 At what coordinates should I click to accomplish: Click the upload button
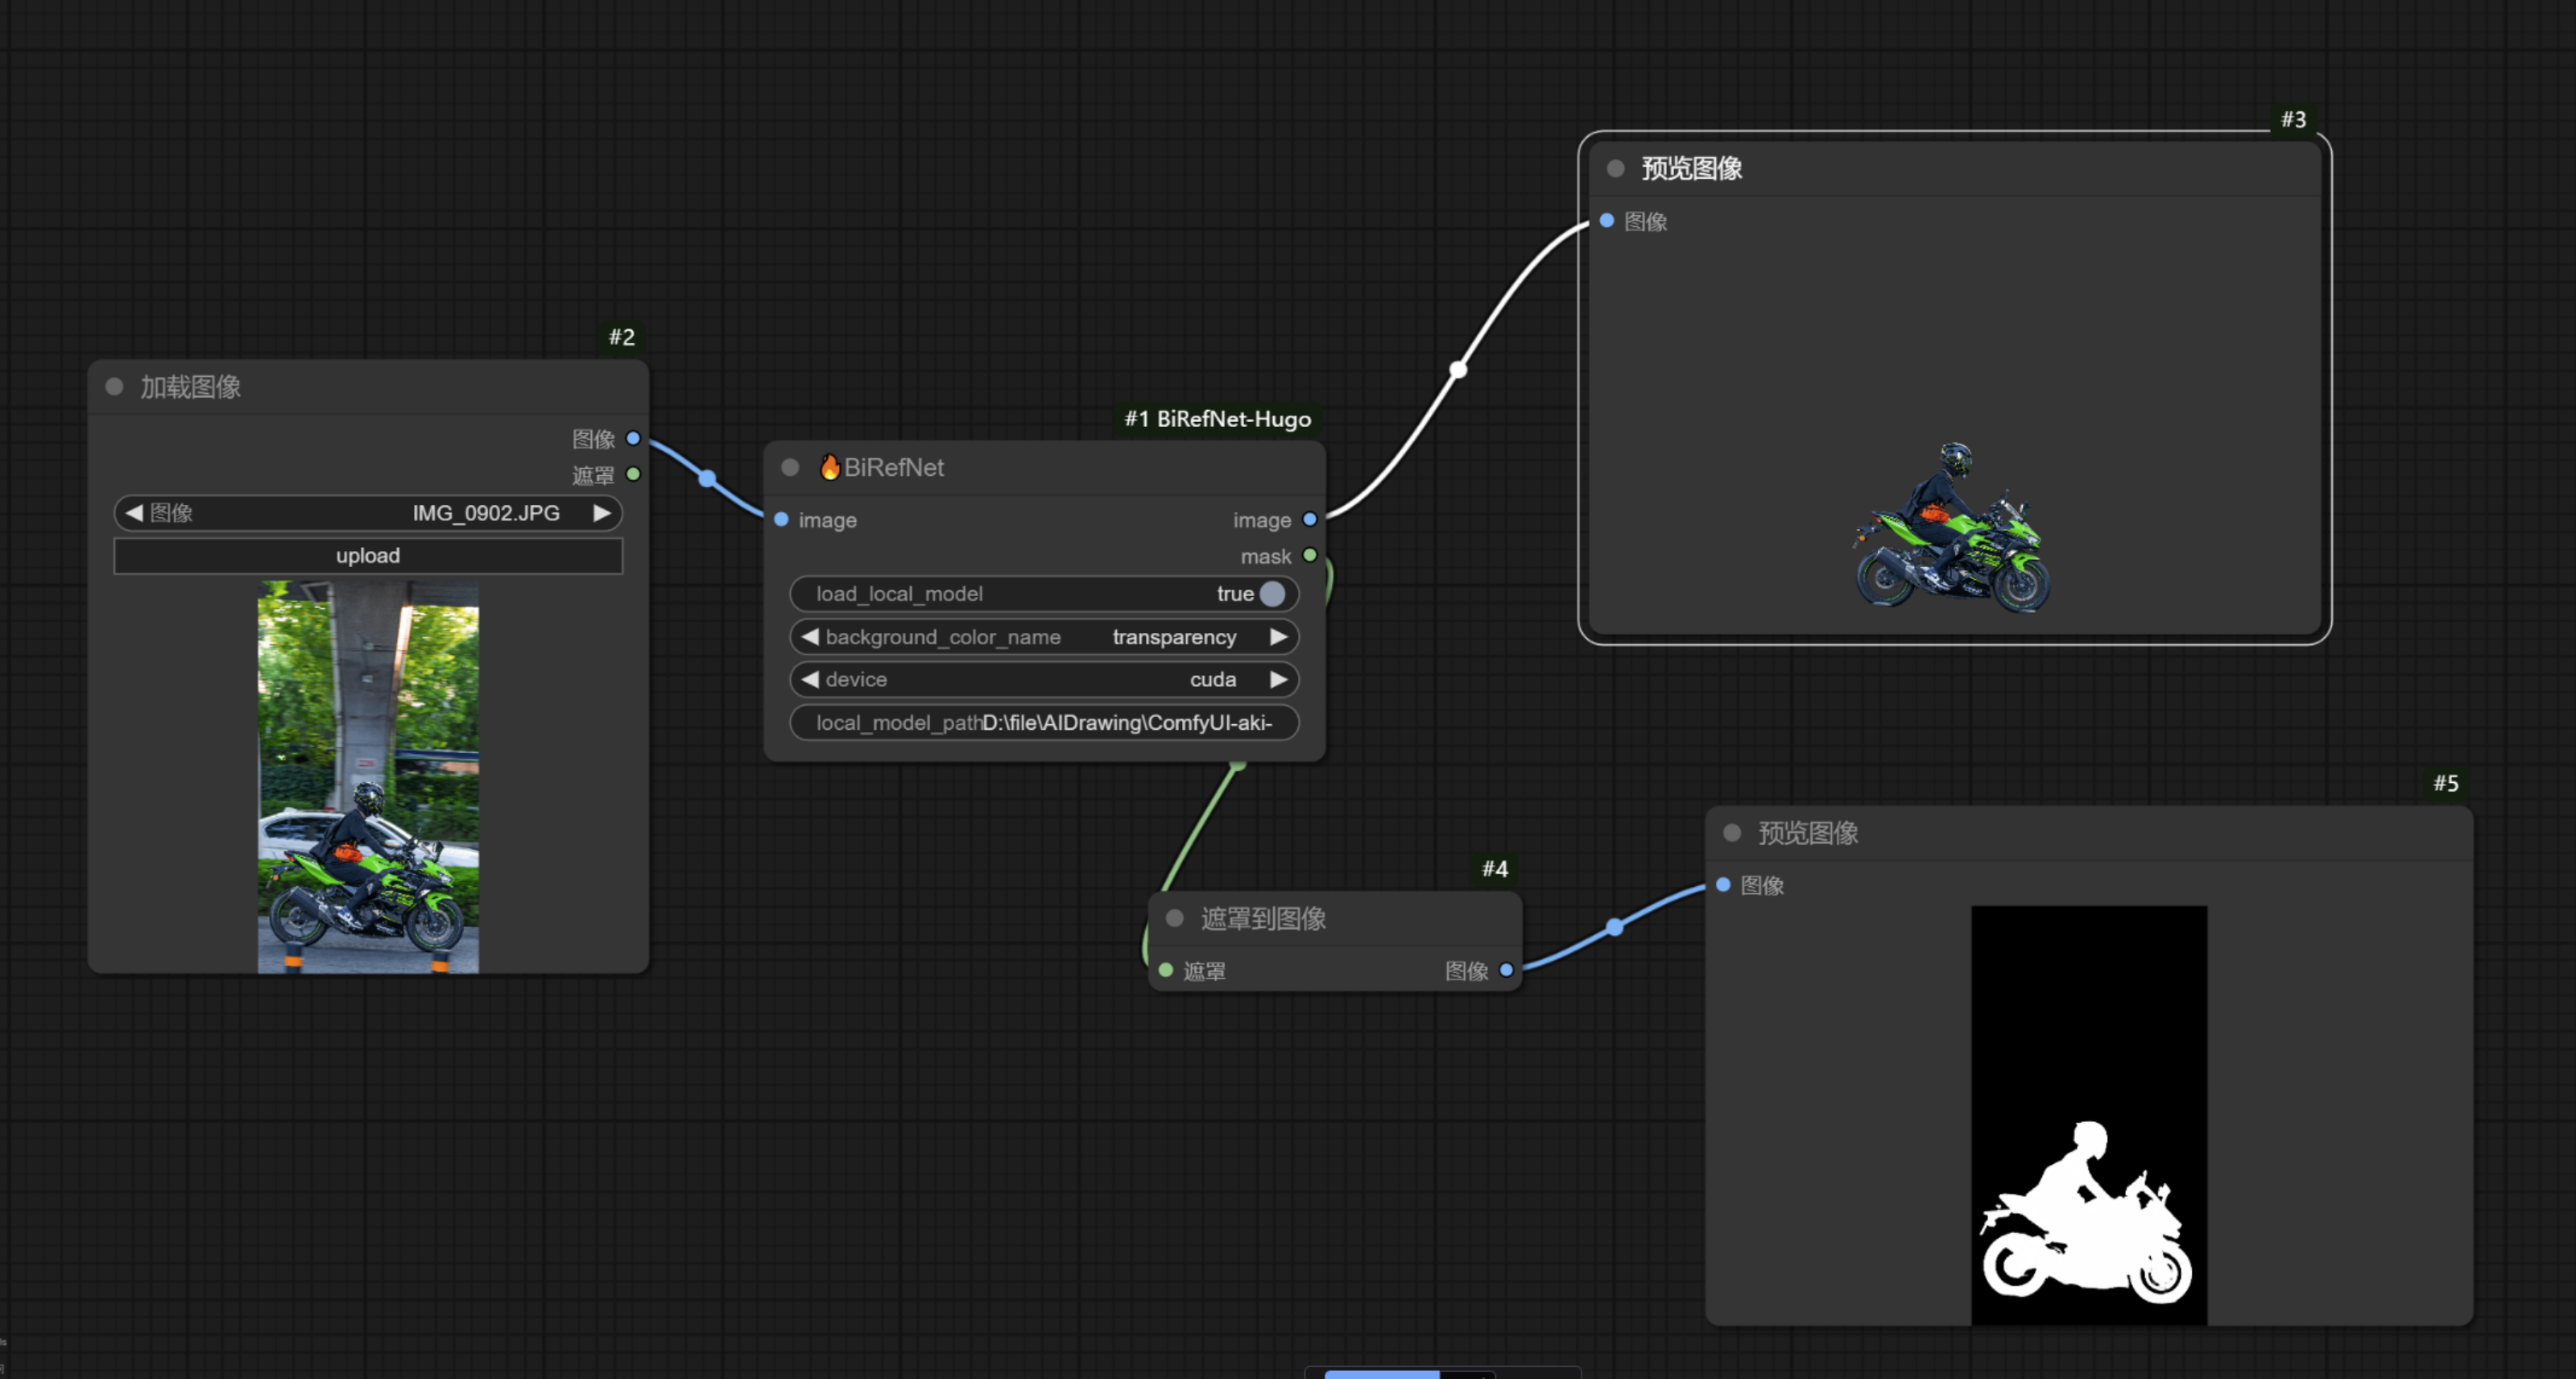368,556
